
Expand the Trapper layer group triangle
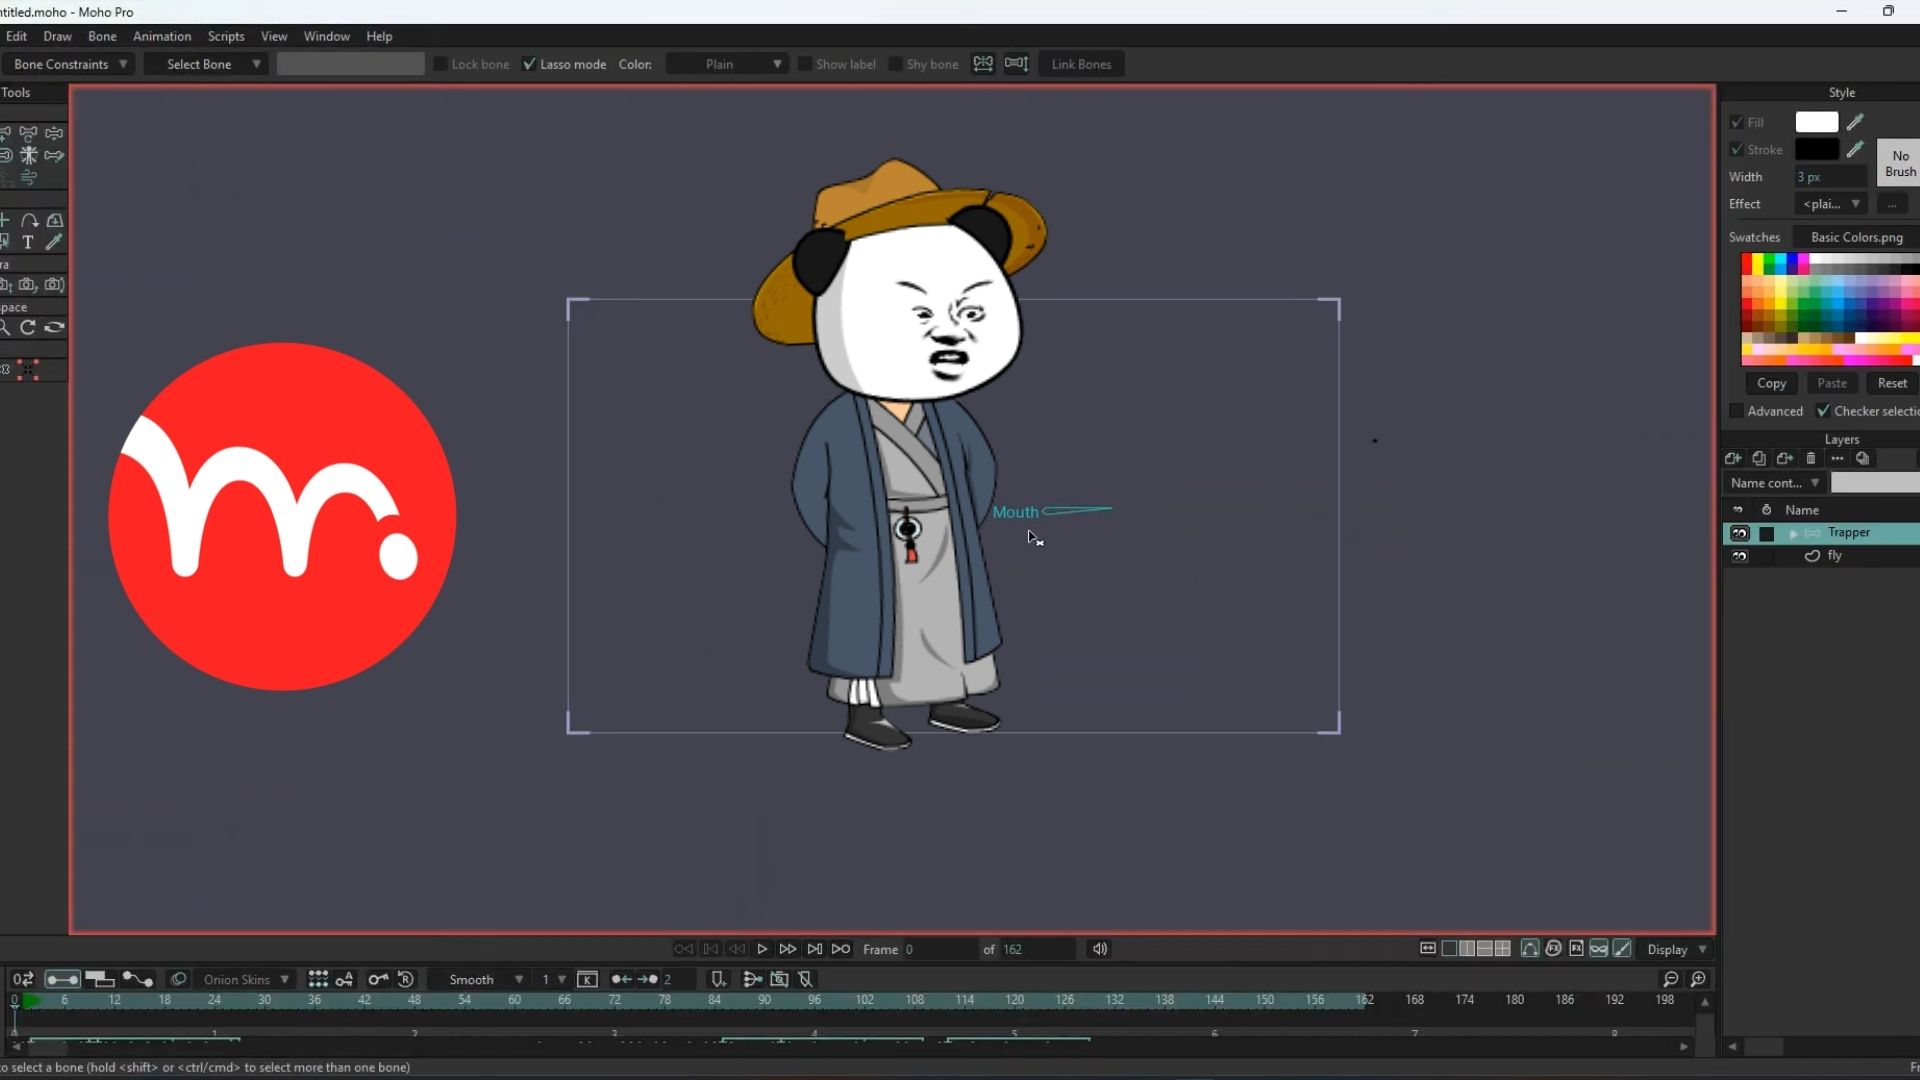(1793, 533)
